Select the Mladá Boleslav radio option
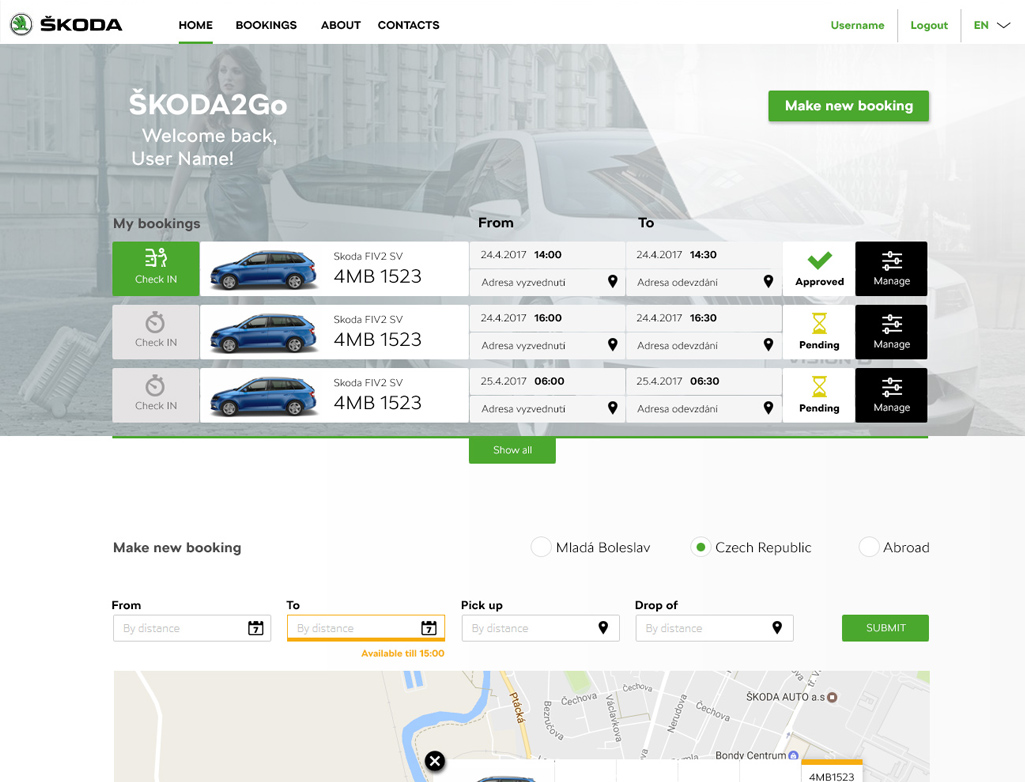Screen dimensions: 1025x782 coord(541,547)
